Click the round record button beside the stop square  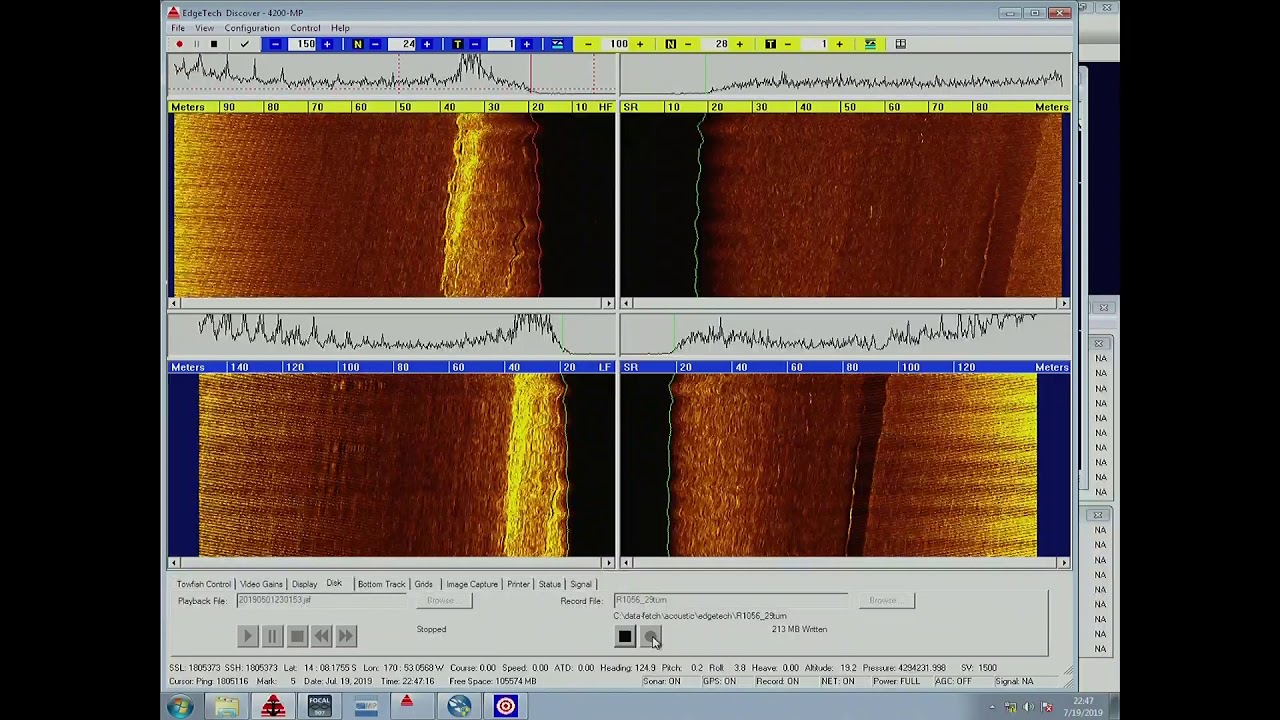tap(651, 636)
